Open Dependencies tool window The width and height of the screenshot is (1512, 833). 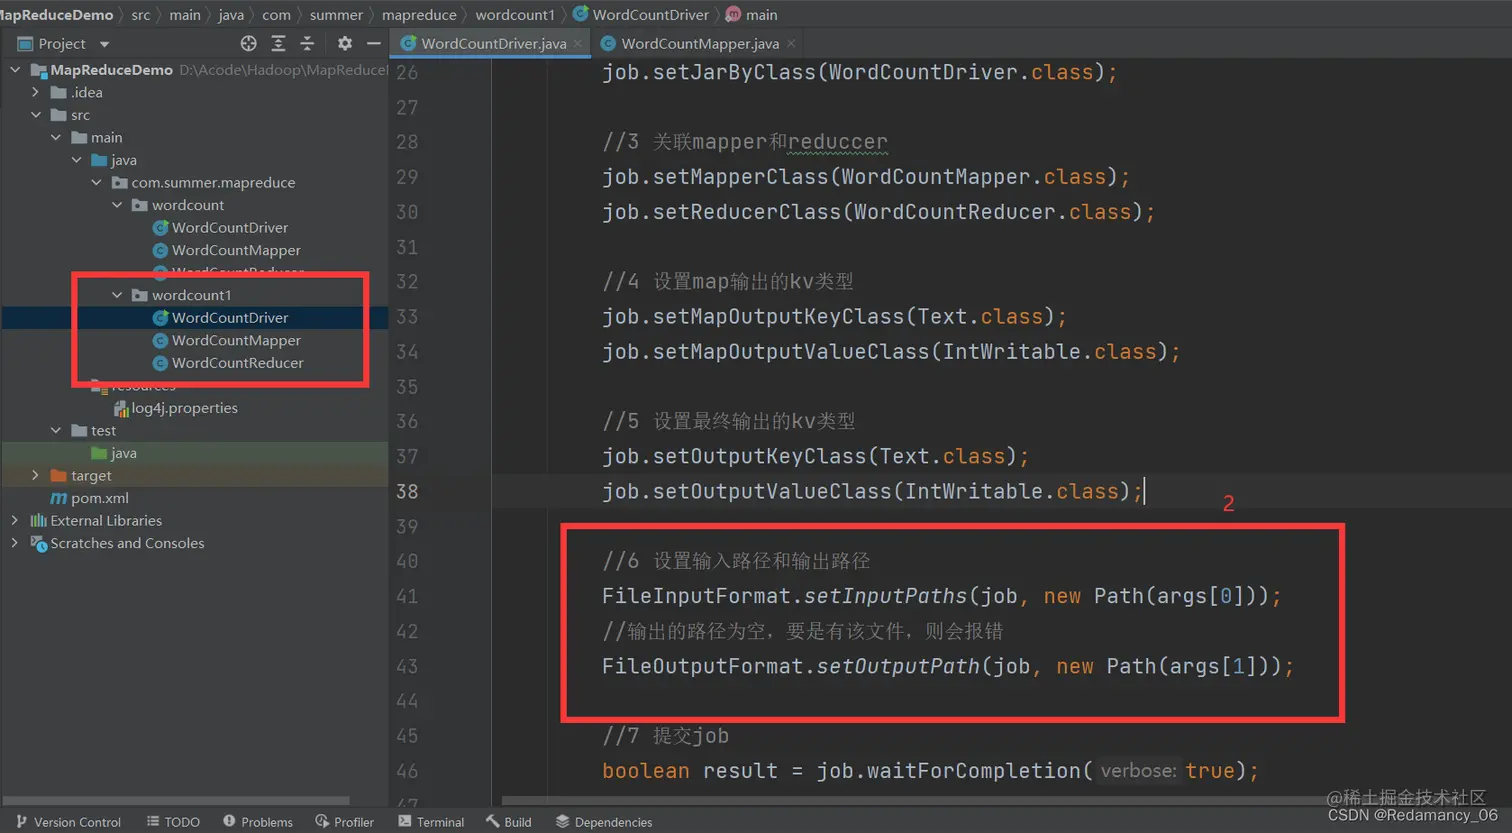[x=604, y=822]
